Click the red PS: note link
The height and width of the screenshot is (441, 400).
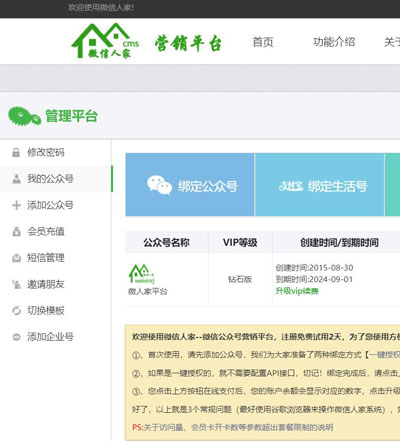pos(232,427)
